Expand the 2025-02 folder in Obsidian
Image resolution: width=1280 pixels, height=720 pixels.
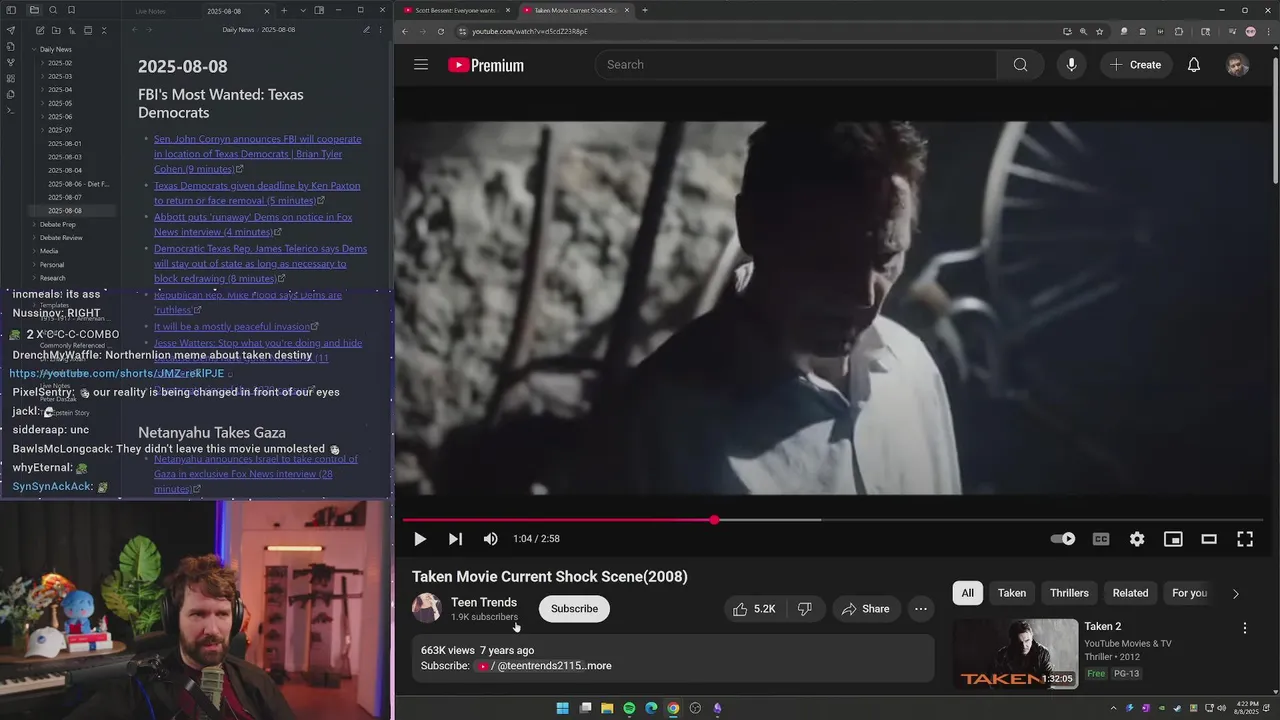(60, 63)
